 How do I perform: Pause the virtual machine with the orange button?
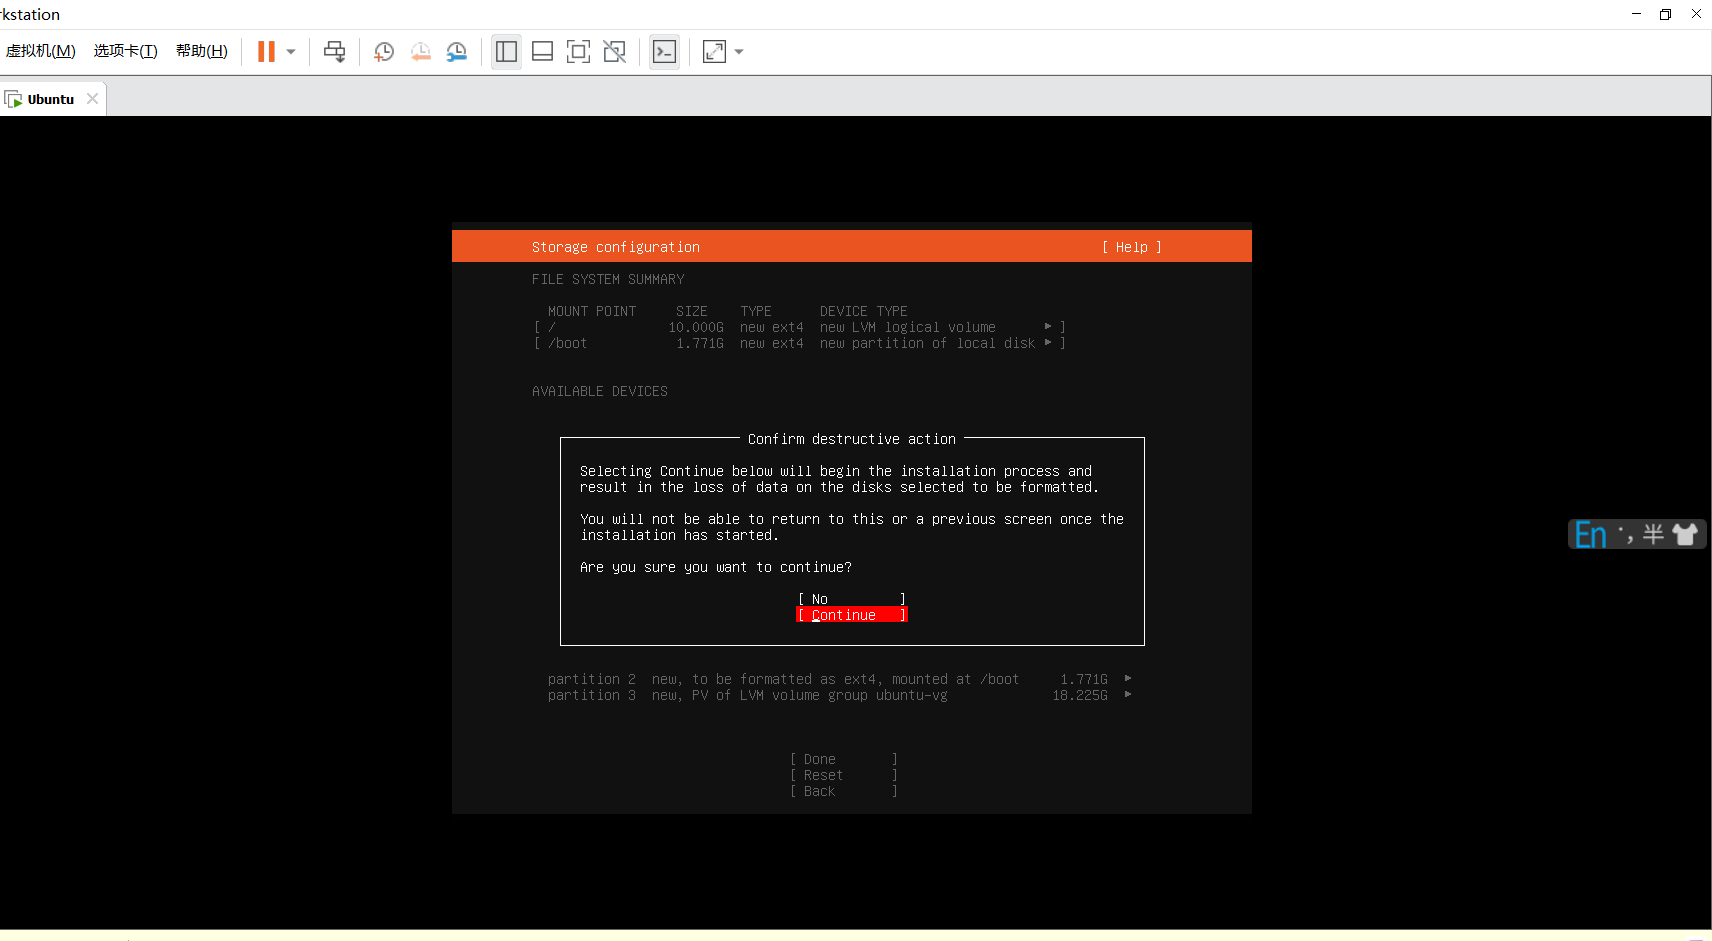(x=266, y=52)
